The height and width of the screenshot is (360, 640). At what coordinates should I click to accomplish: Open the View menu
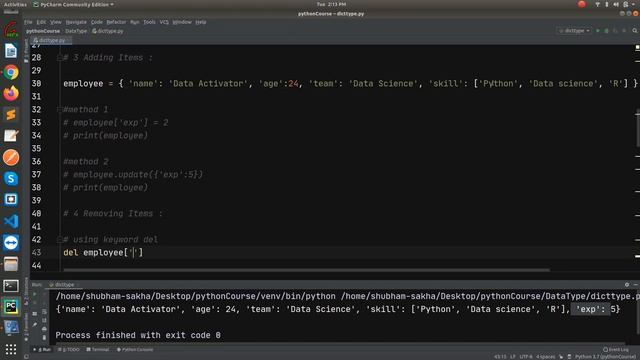56,22
